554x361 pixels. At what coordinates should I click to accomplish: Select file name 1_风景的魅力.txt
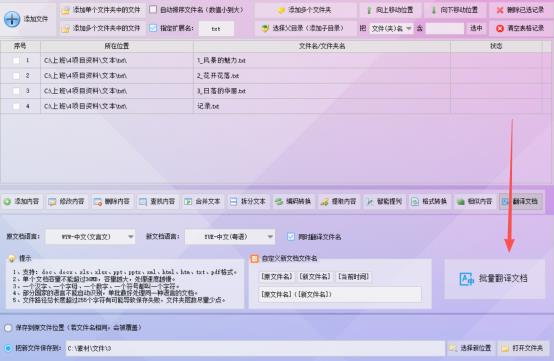[221, 60]
